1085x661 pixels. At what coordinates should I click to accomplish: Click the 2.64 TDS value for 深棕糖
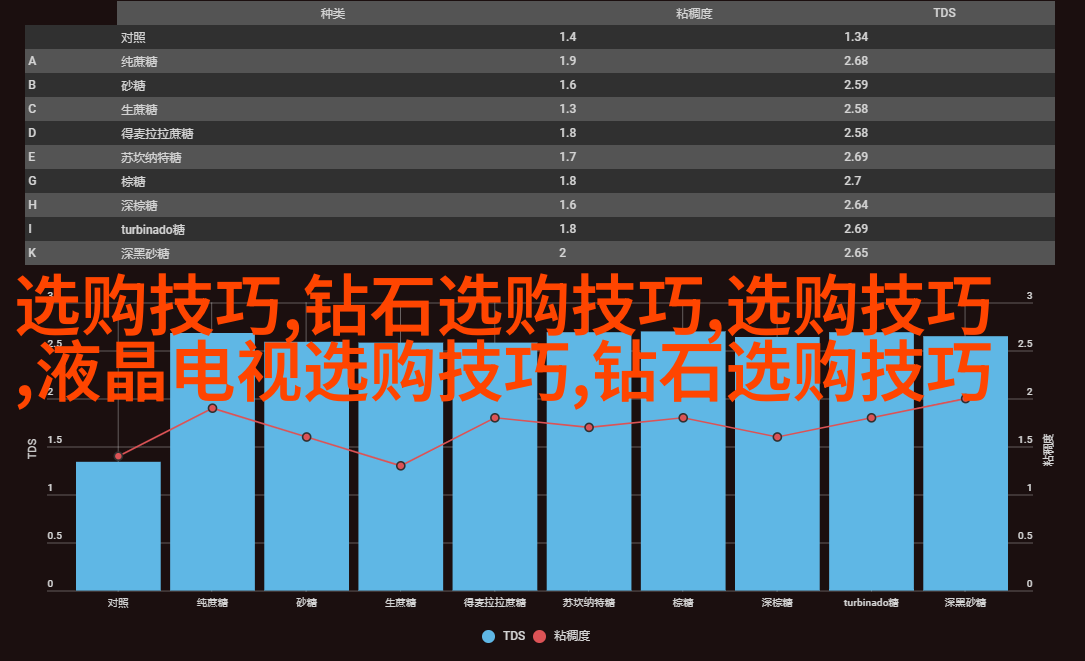point(856,205)
